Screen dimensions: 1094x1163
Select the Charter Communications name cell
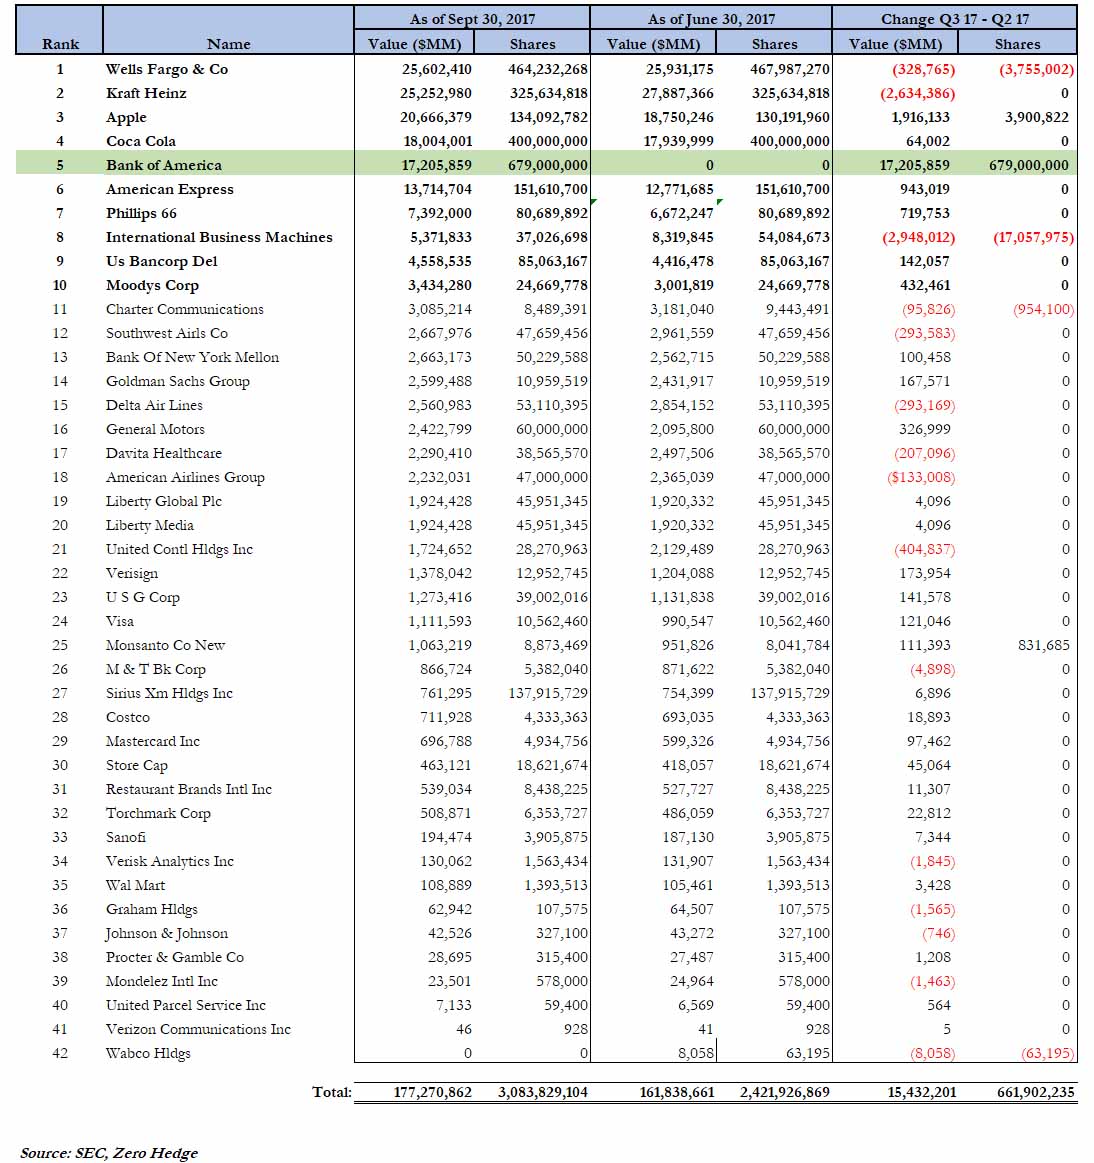[x=185, y=309]
